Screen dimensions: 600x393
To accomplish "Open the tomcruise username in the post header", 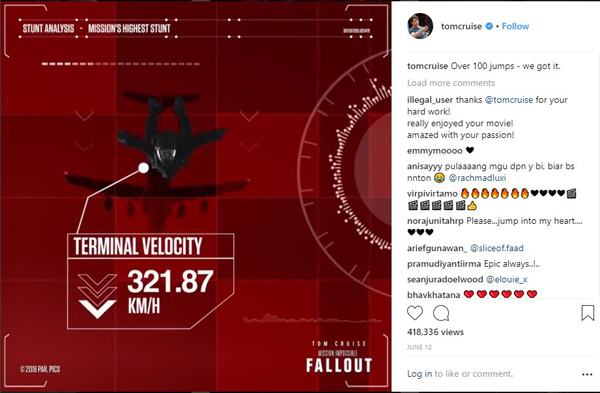I will tap(461, 26).
